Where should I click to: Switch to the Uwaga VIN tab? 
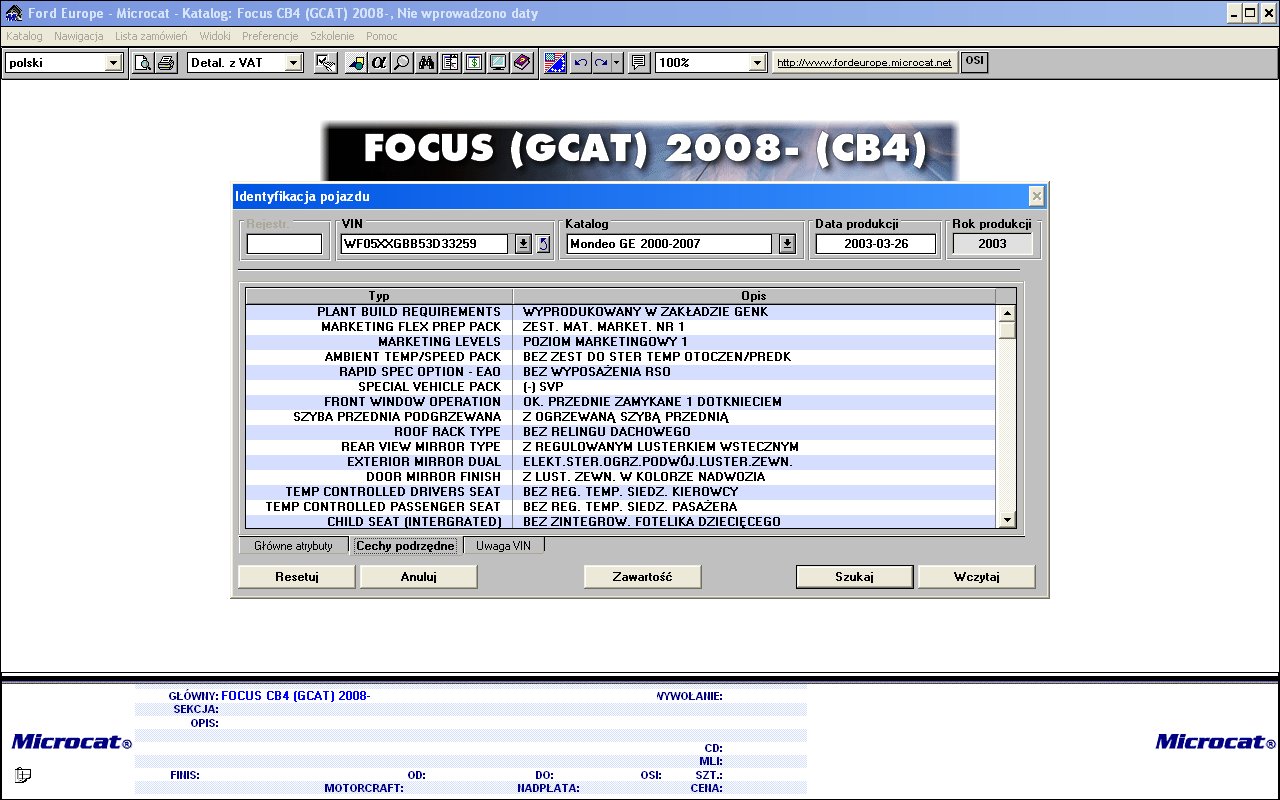pos(504,546)
